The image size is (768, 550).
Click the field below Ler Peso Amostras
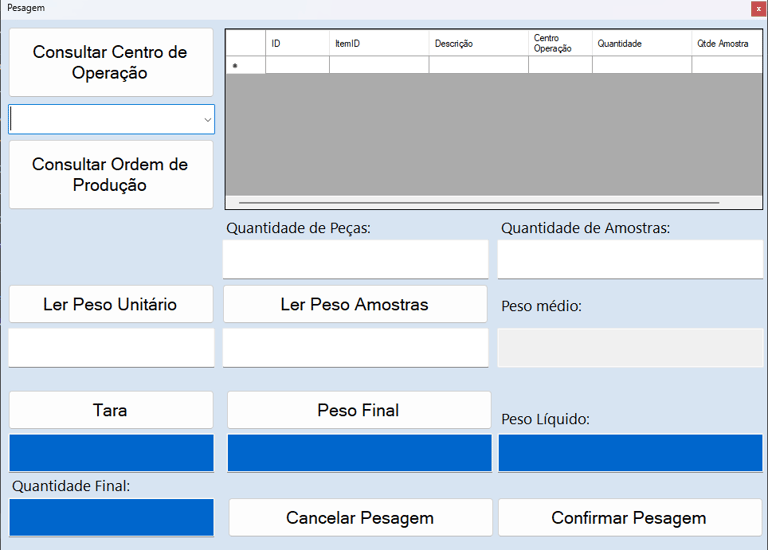[x=356, y=348]
